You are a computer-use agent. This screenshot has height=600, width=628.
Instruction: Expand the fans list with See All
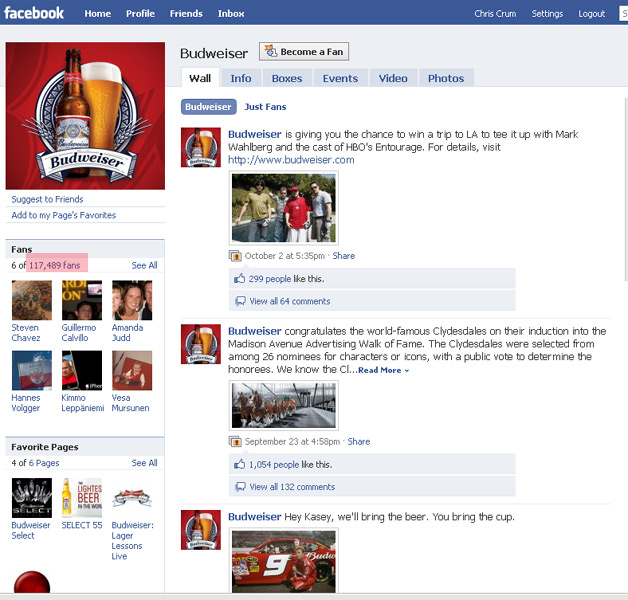(144, 266)
